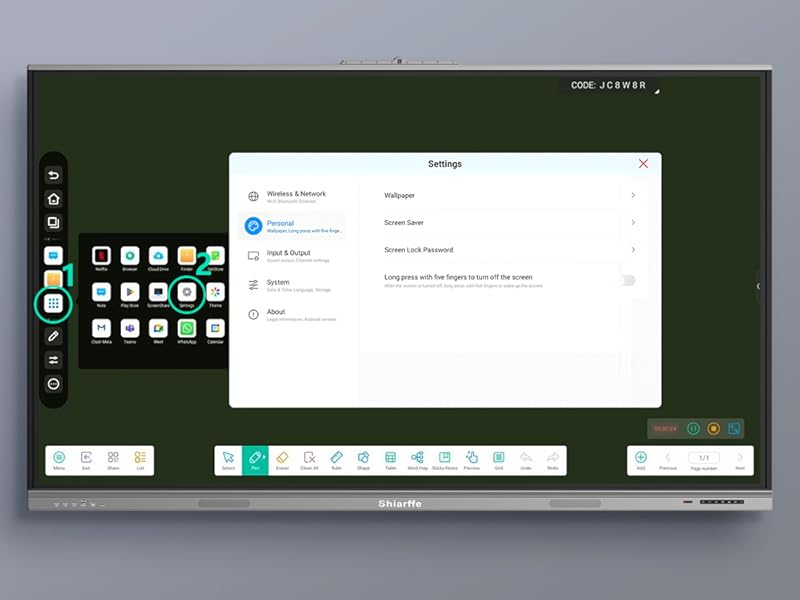800x600 pixels.
Task: Close the Settings dialog
Action: (x=643, y=163)
